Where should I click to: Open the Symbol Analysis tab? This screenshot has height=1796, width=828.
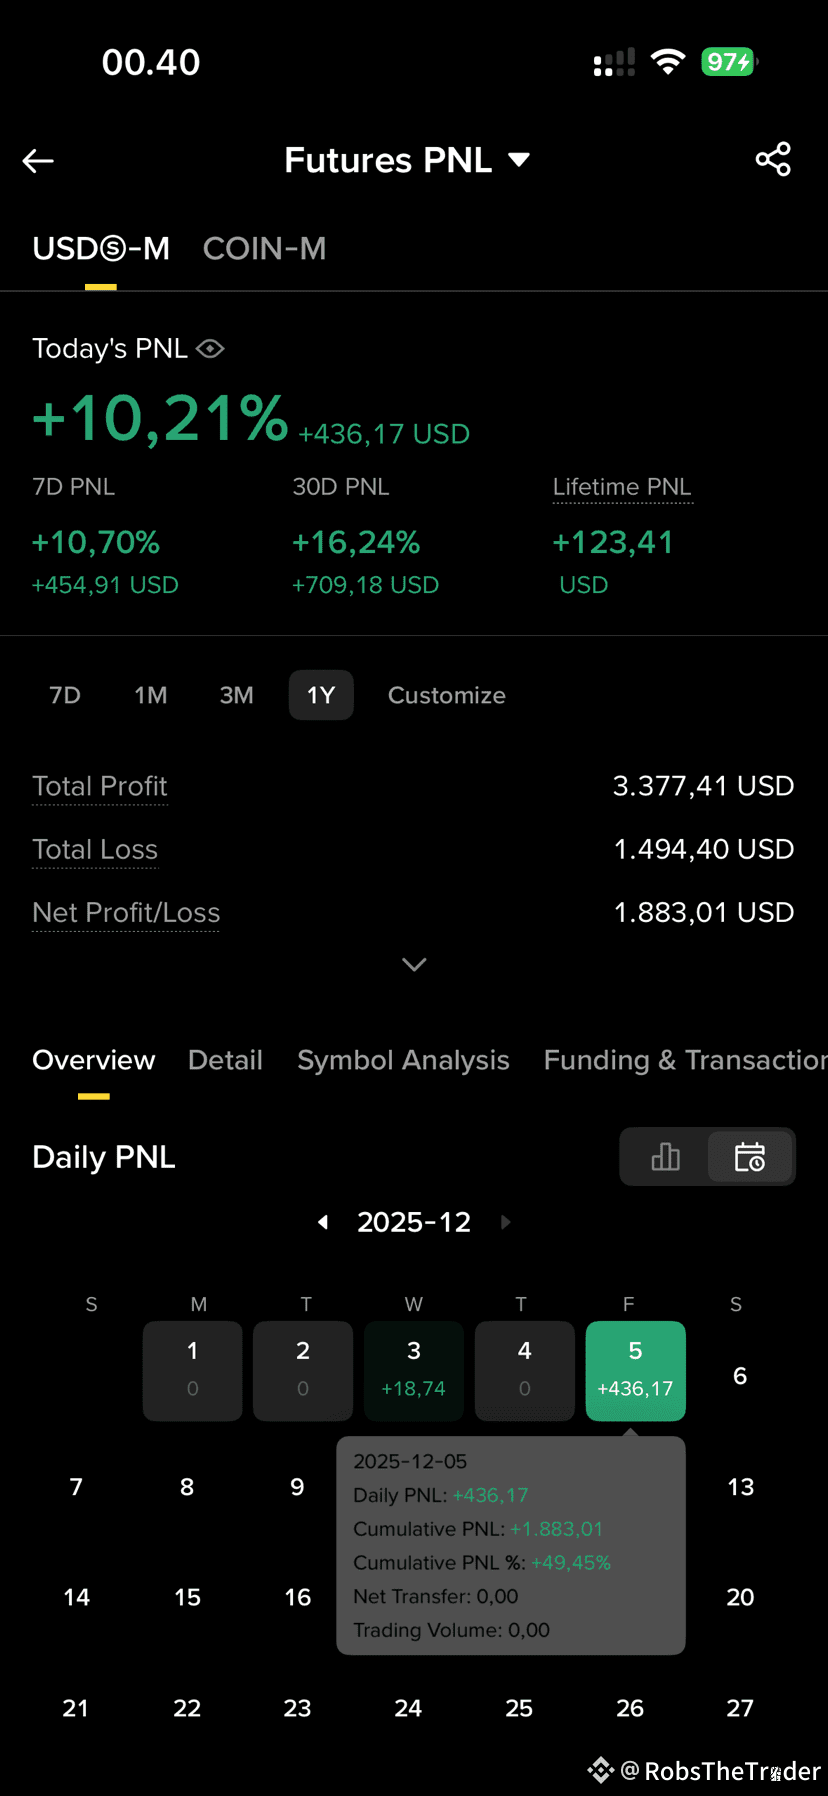(x=403, y=1060)
